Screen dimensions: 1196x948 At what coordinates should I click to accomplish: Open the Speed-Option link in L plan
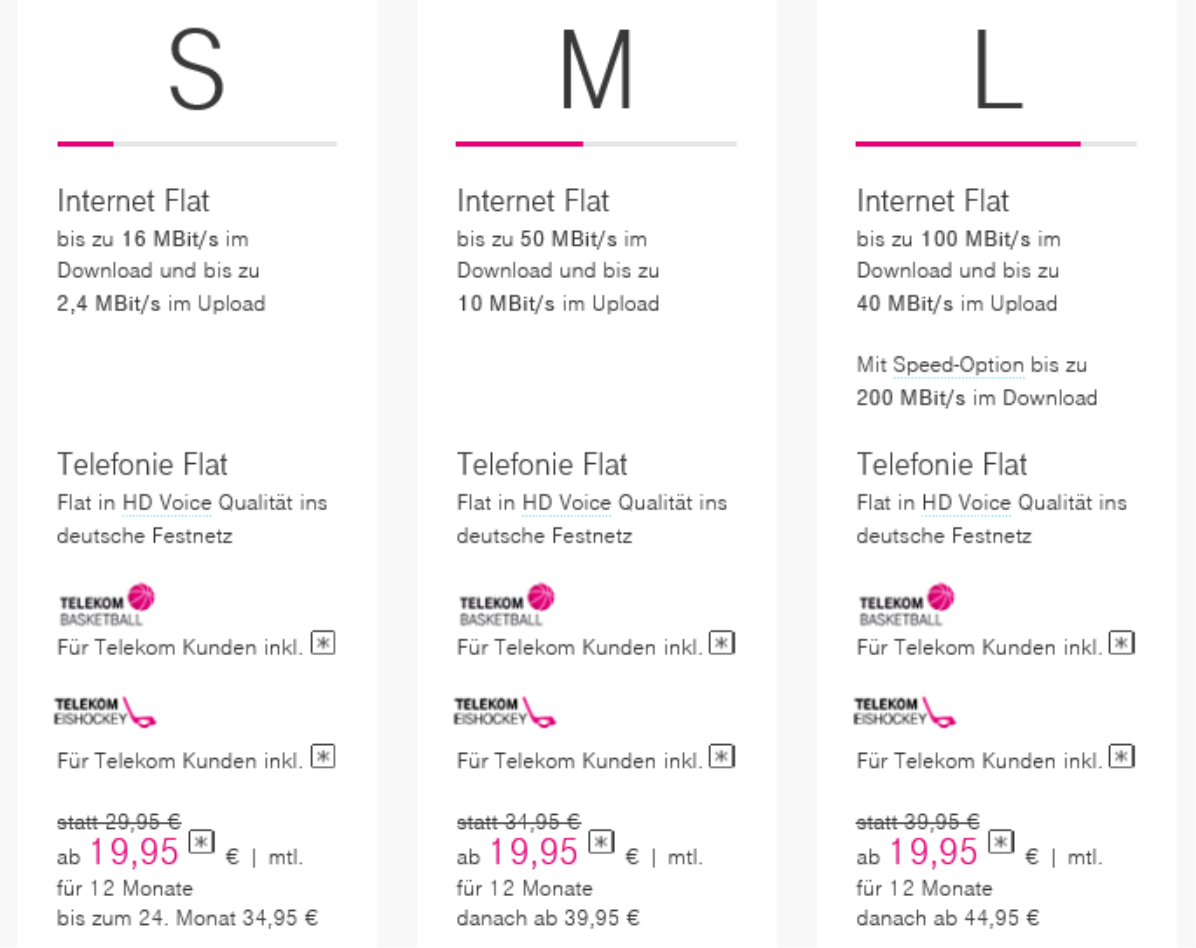pyautogui.click(x=958, y=365)
